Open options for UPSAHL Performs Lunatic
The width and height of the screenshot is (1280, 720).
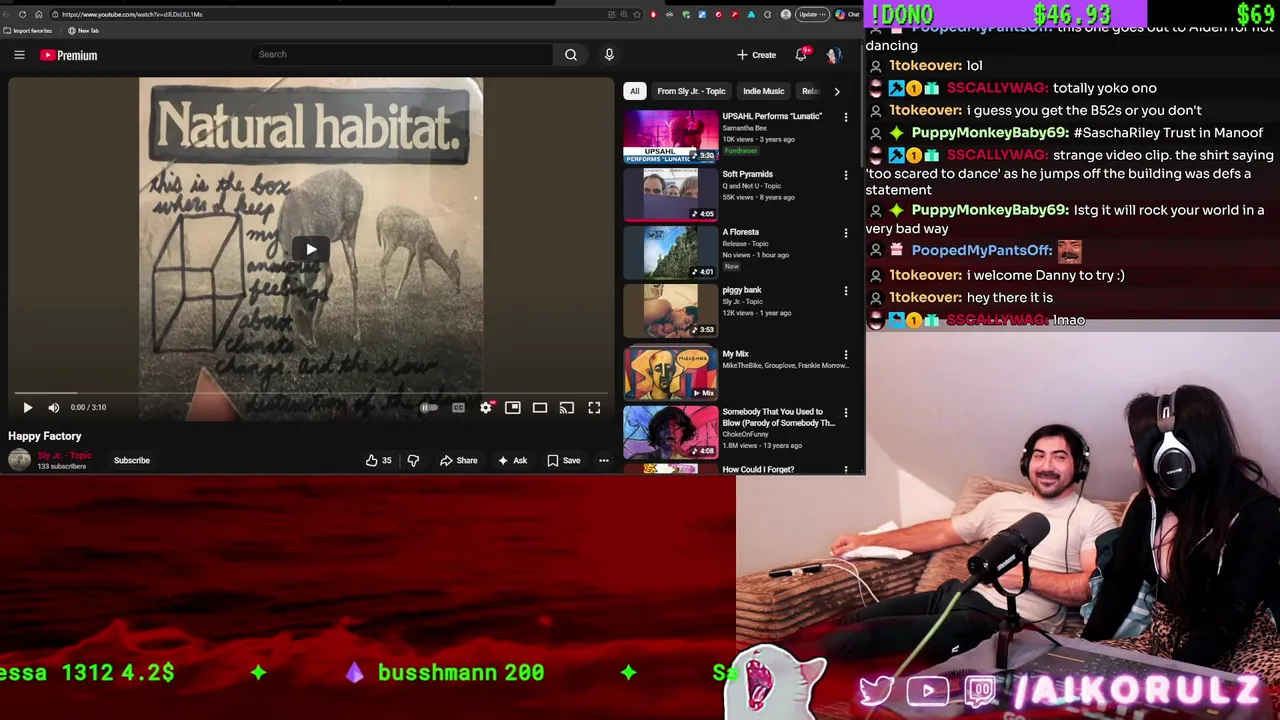(x=846, y=117)
